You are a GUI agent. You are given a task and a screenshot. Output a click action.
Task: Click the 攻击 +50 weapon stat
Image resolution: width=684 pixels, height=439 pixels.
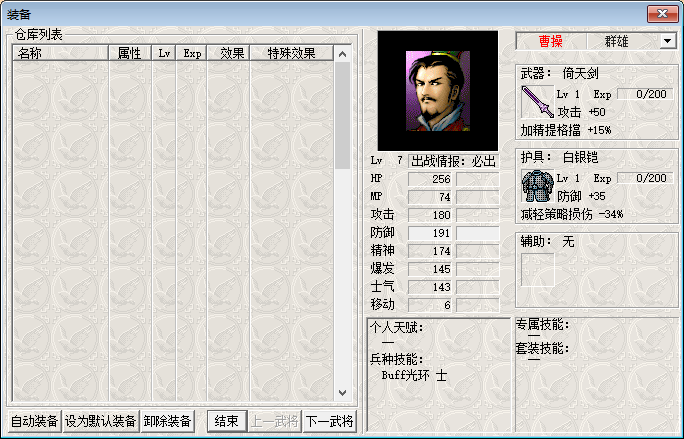(581, 112)
